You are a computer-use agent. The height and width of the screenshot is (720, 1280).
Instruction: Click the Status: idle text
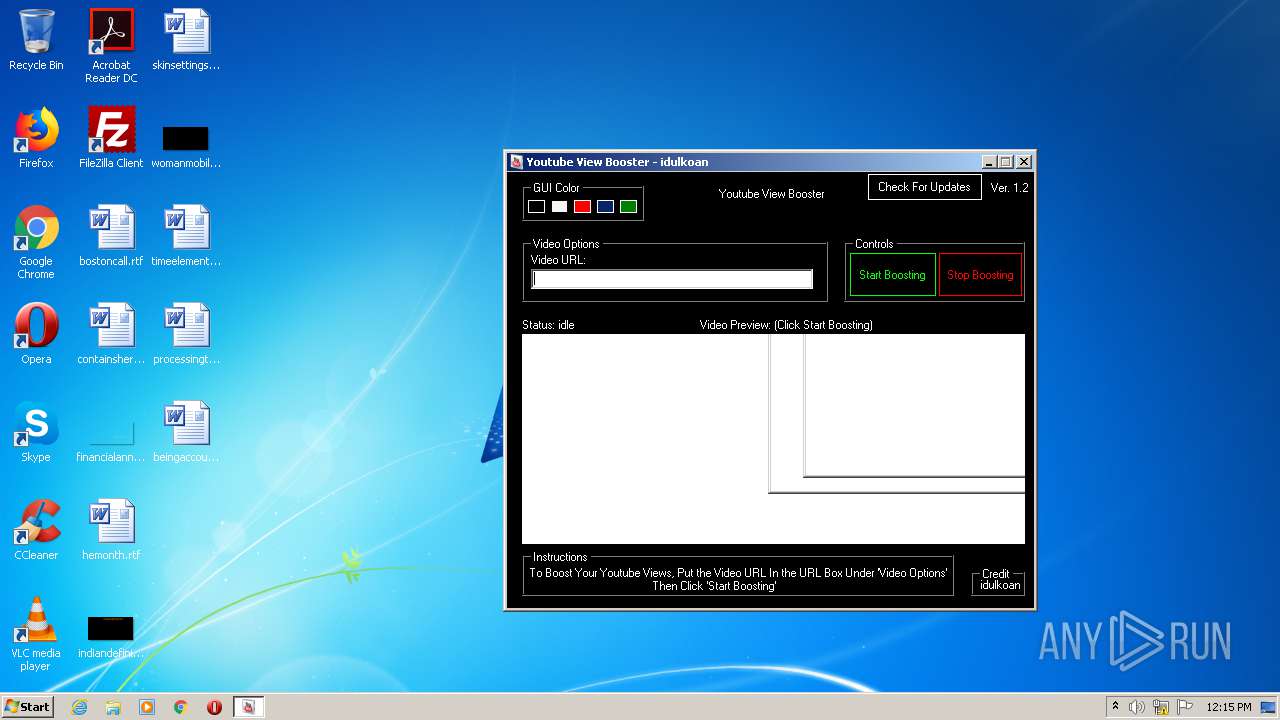coord(548,325)
